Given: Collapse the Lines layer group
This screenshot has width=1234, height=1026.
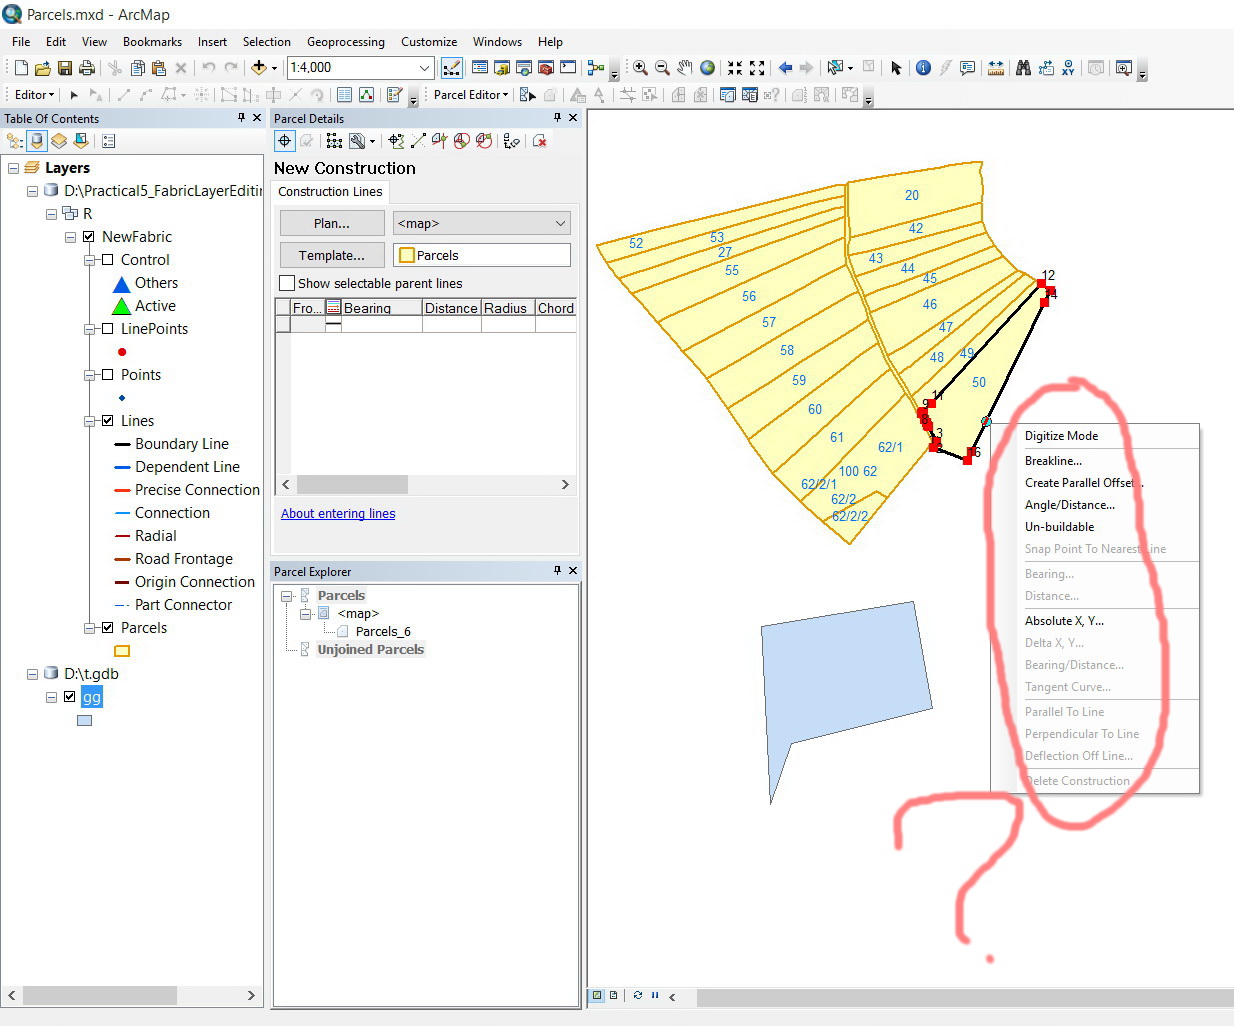Looking at the screenshot, I should [x=90, y=421].
